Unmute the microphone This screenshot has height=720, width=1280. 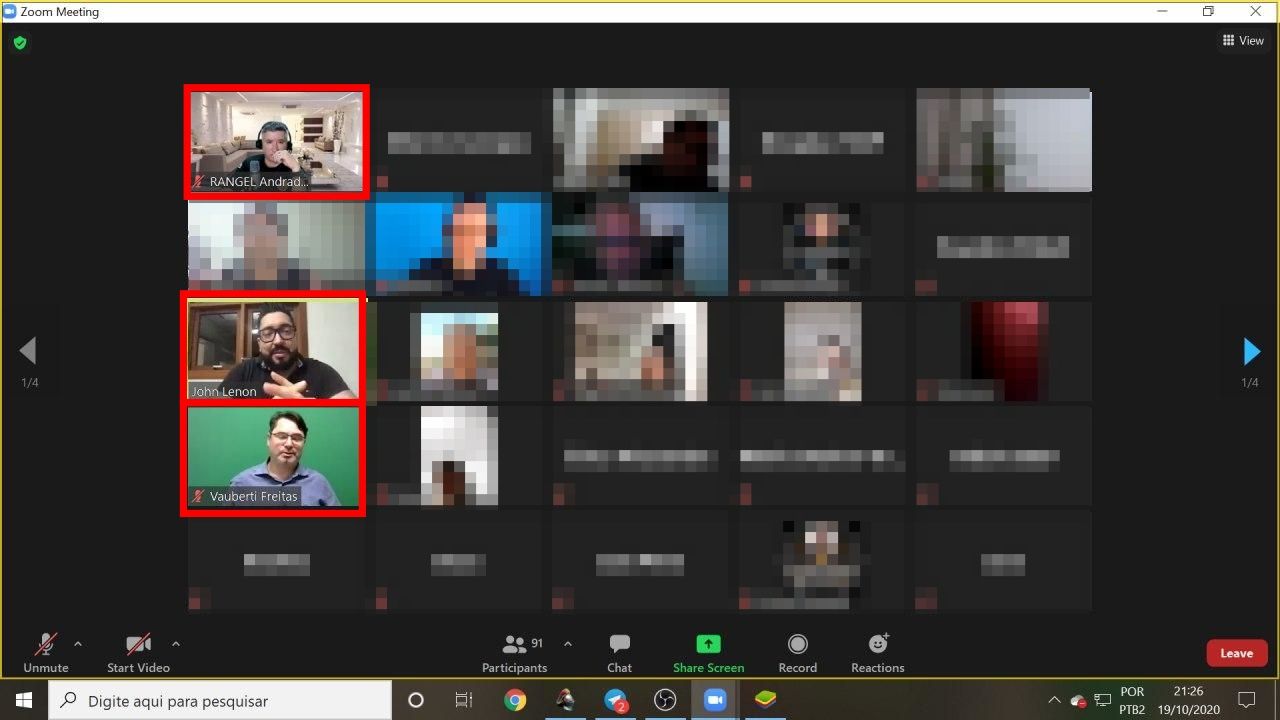pos(46,653)
